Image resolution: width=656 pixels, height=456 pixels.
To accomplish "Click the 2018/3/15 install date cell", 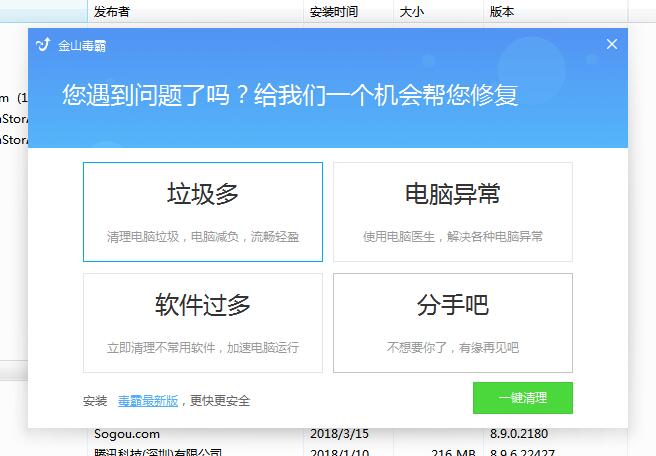I will coord(339,434).
